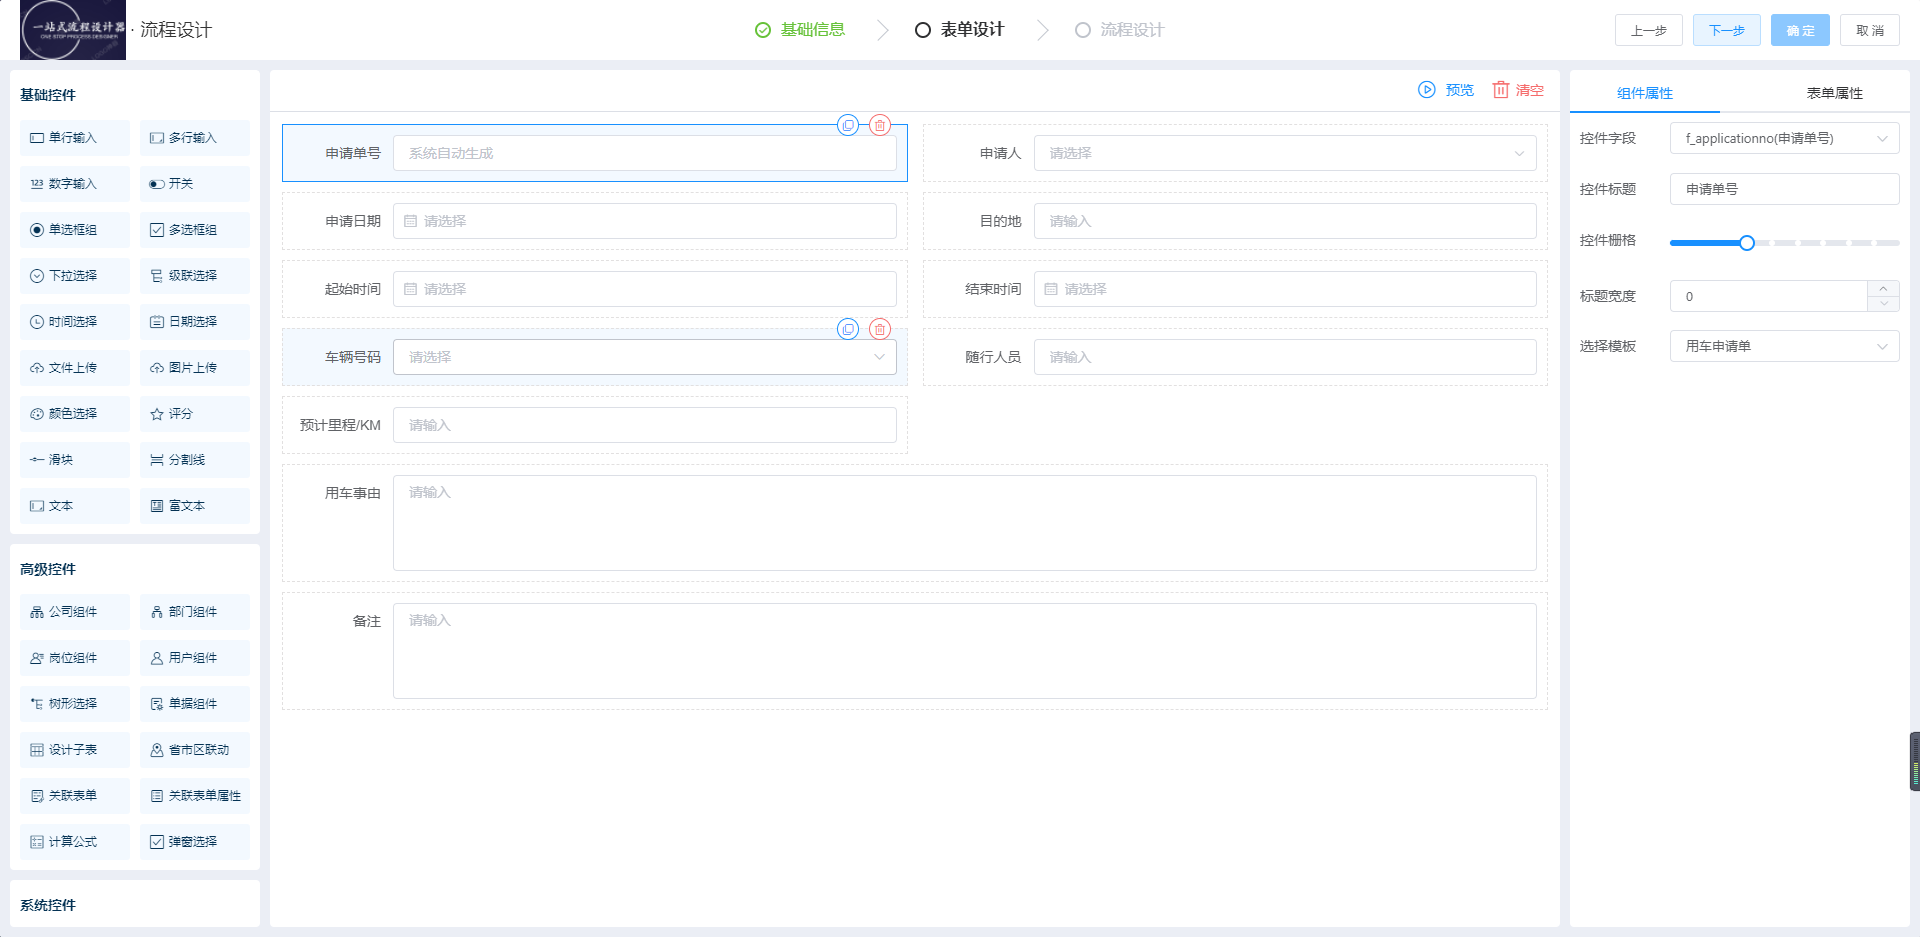Add the 设计子表 control
The height and width of the screenshot is (937, 1920).
[75, 750]
